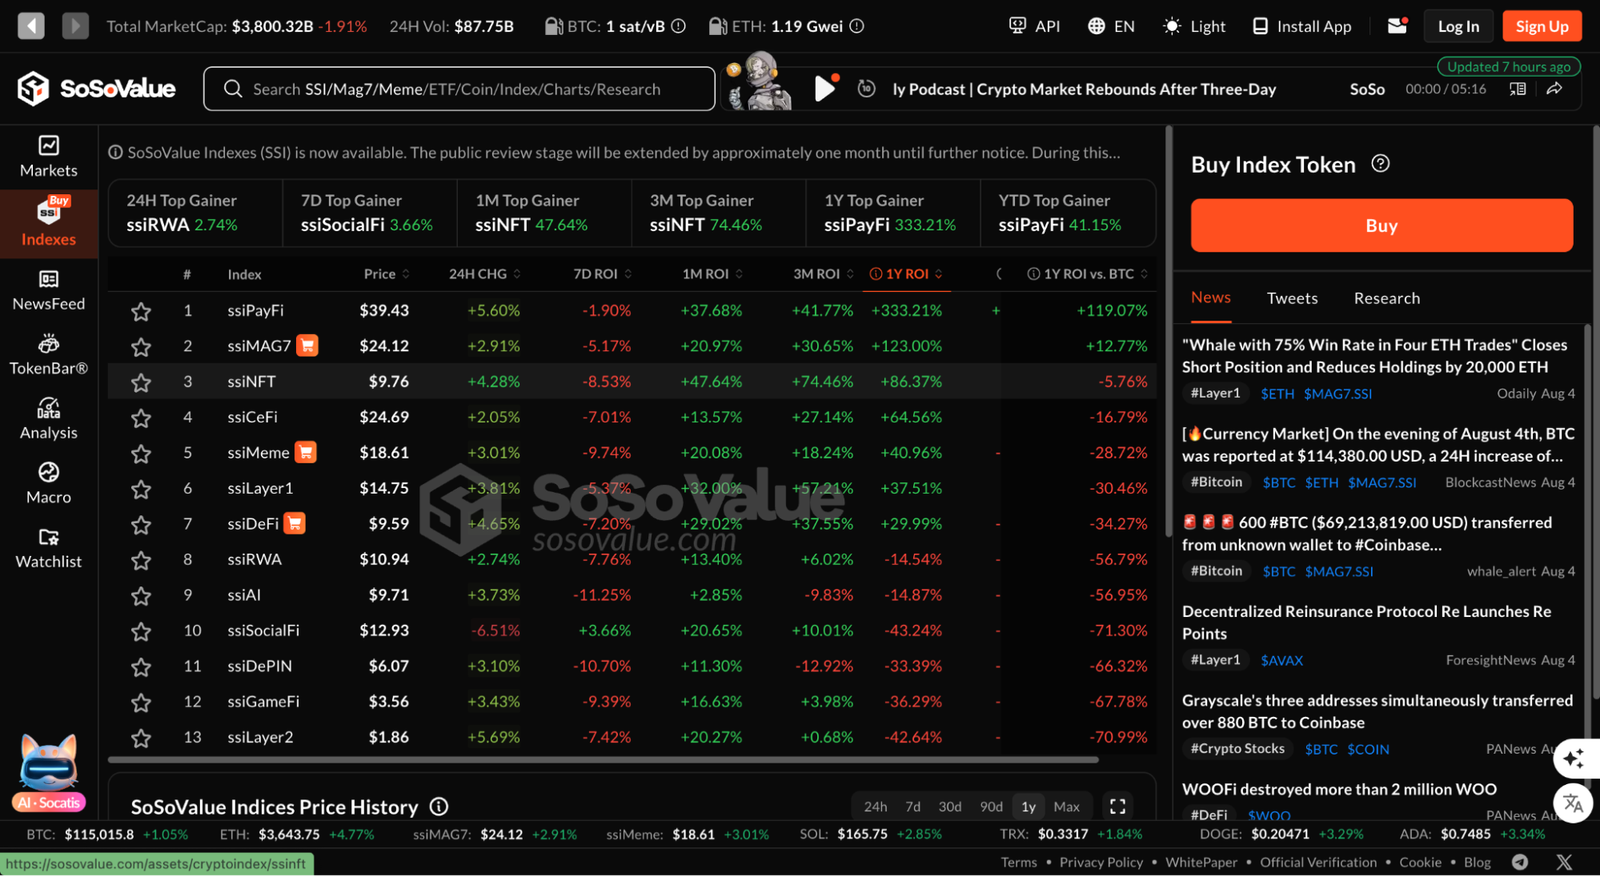Select the 24h chart range
This screenshot has height=876, width=1600.
[x=875, y=806]
